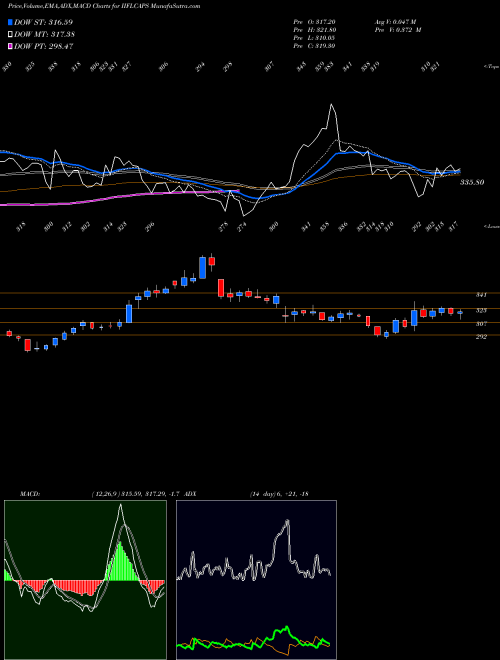The image size is (500, 660).
Task: Click the MACD '(12,26,9)' parameters text
Action: [104, 494]
